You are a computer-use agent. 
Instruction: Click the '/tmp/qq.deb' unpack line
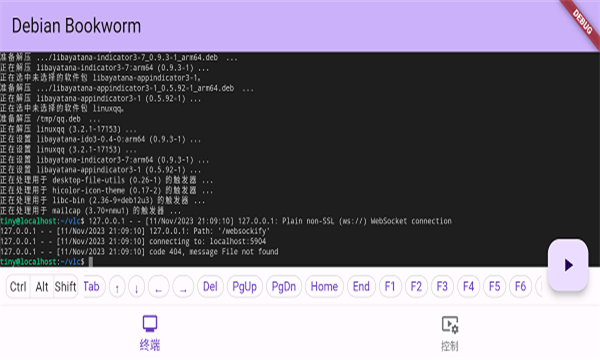pos(50,119)
